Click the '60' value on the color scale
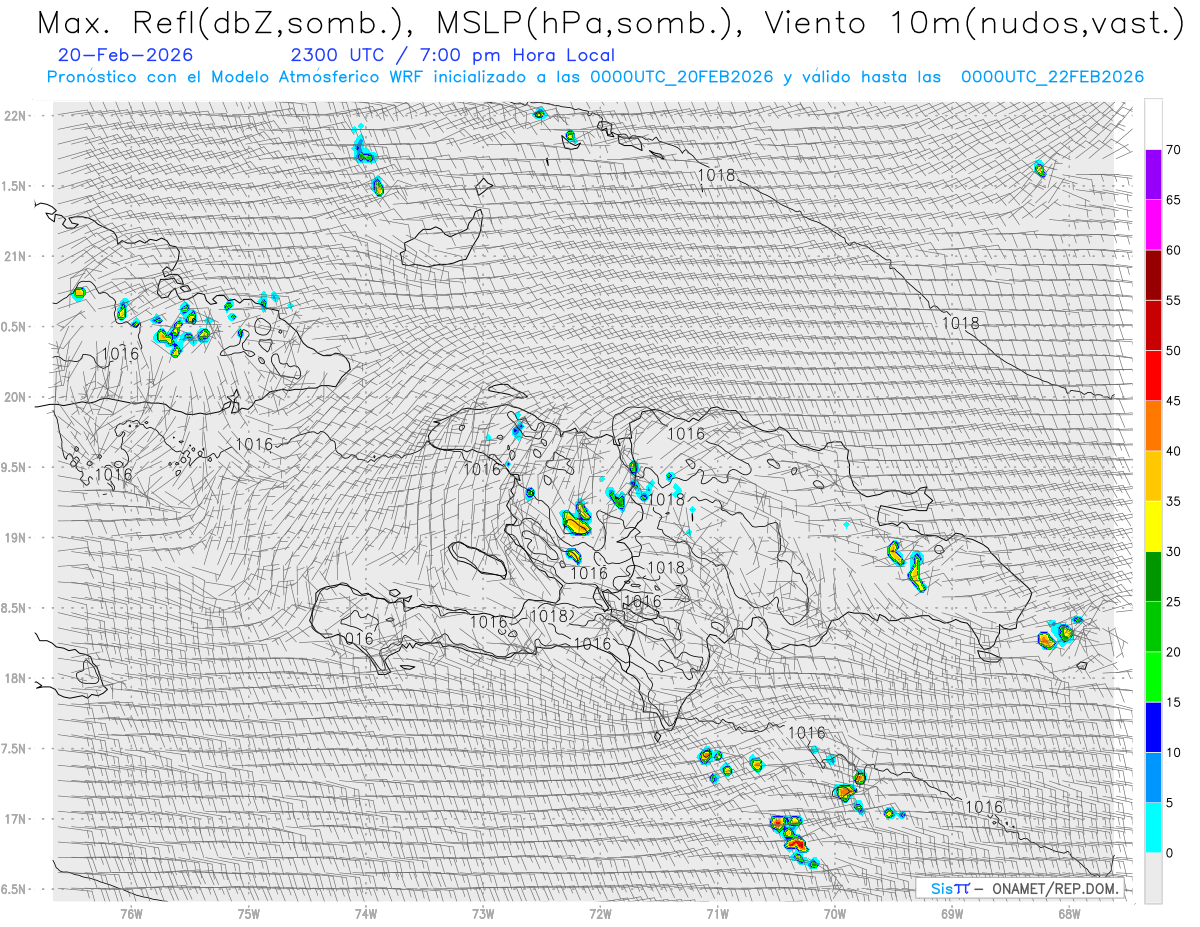1200x927 pixels. 1173,250
